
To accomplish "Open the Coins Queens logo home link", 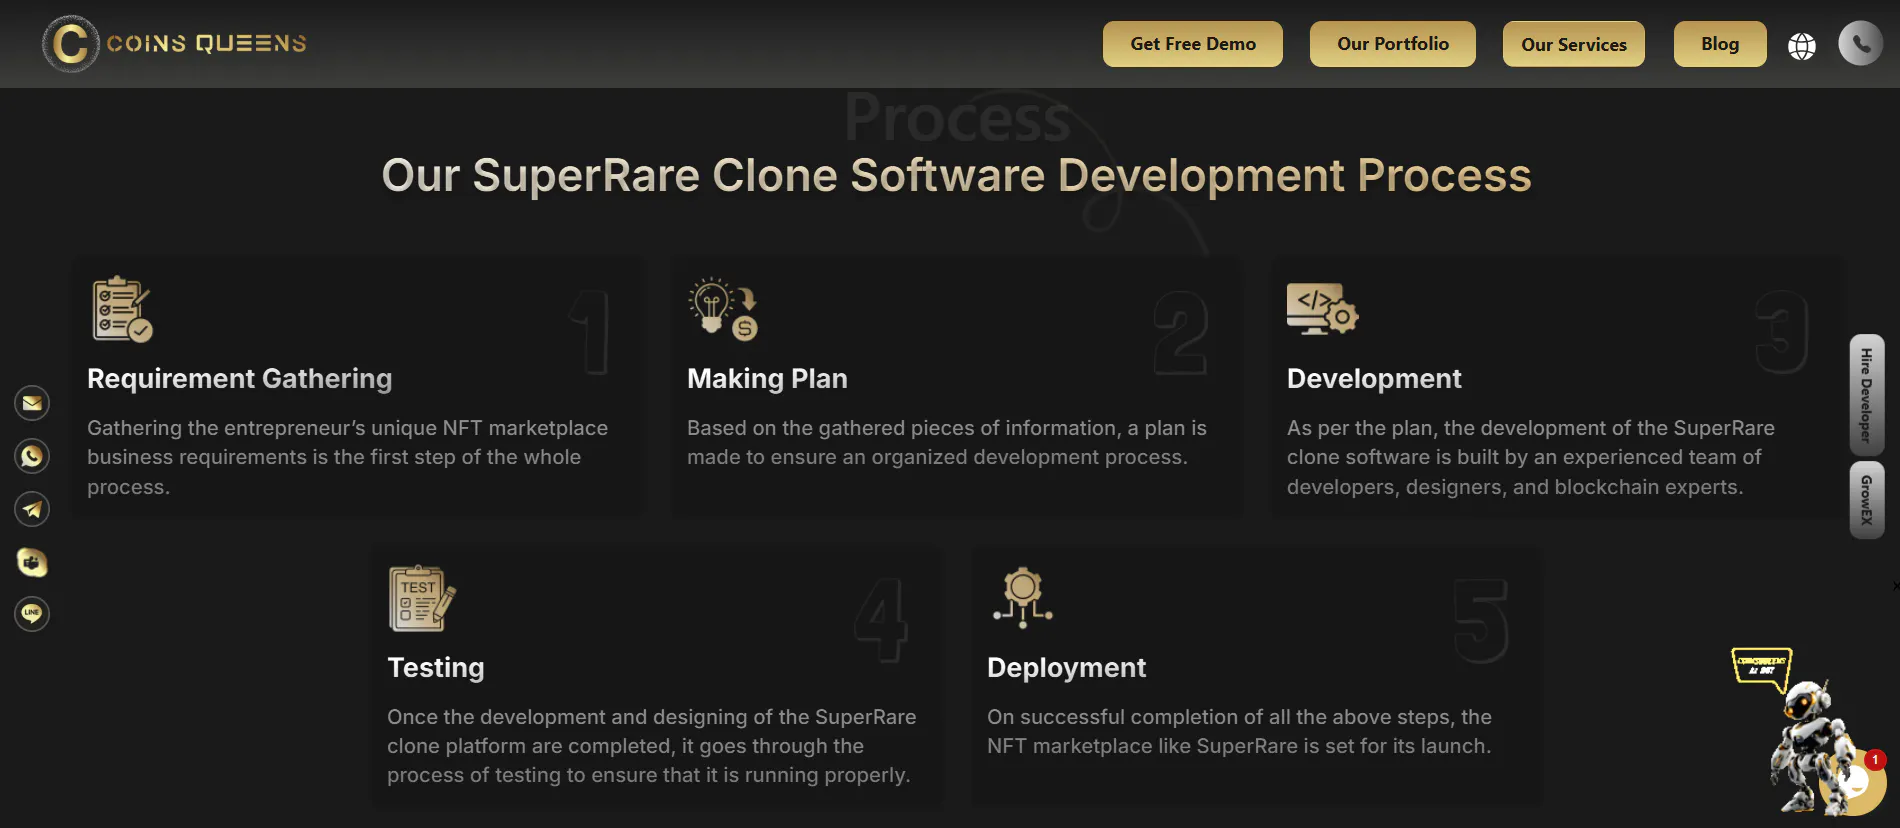I will pos(174,44).
